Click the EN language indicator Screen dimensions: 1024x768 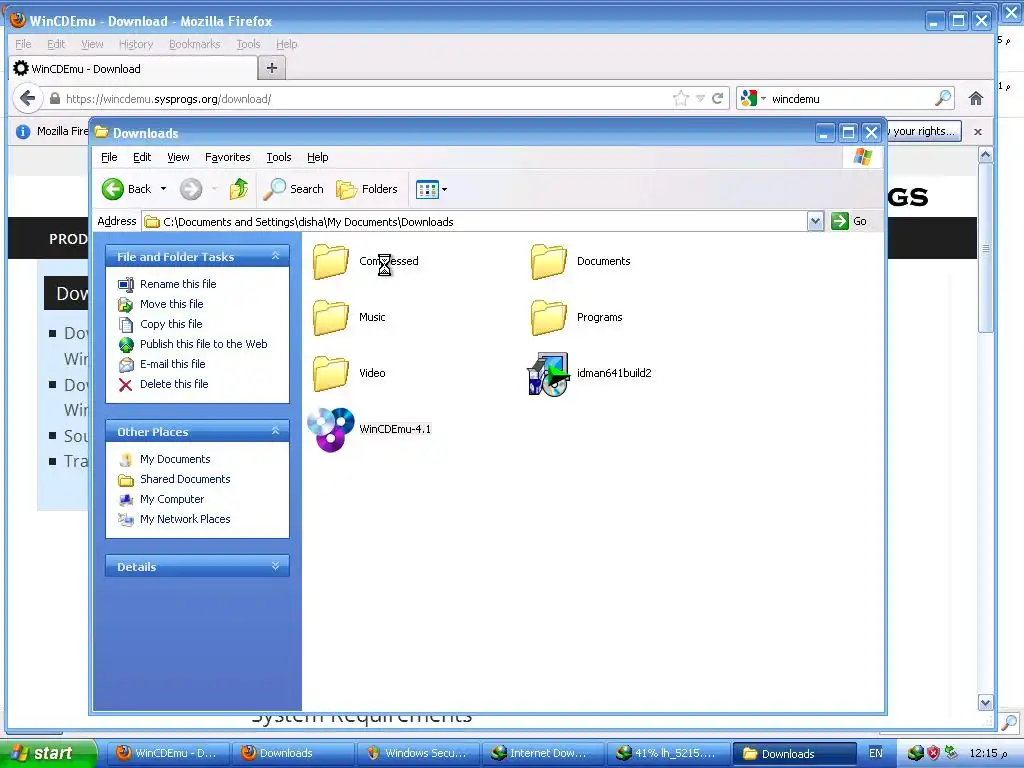coord(875,753)
